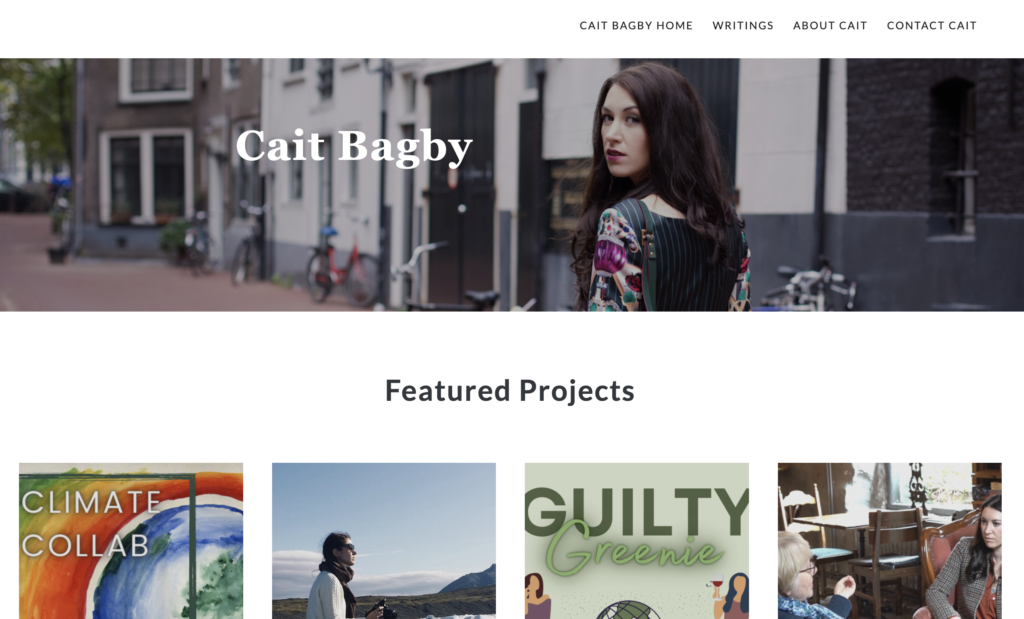This screenshot has height=619, width=1024.
Task: Open the Contact Cait page
Action: (931, 25)
